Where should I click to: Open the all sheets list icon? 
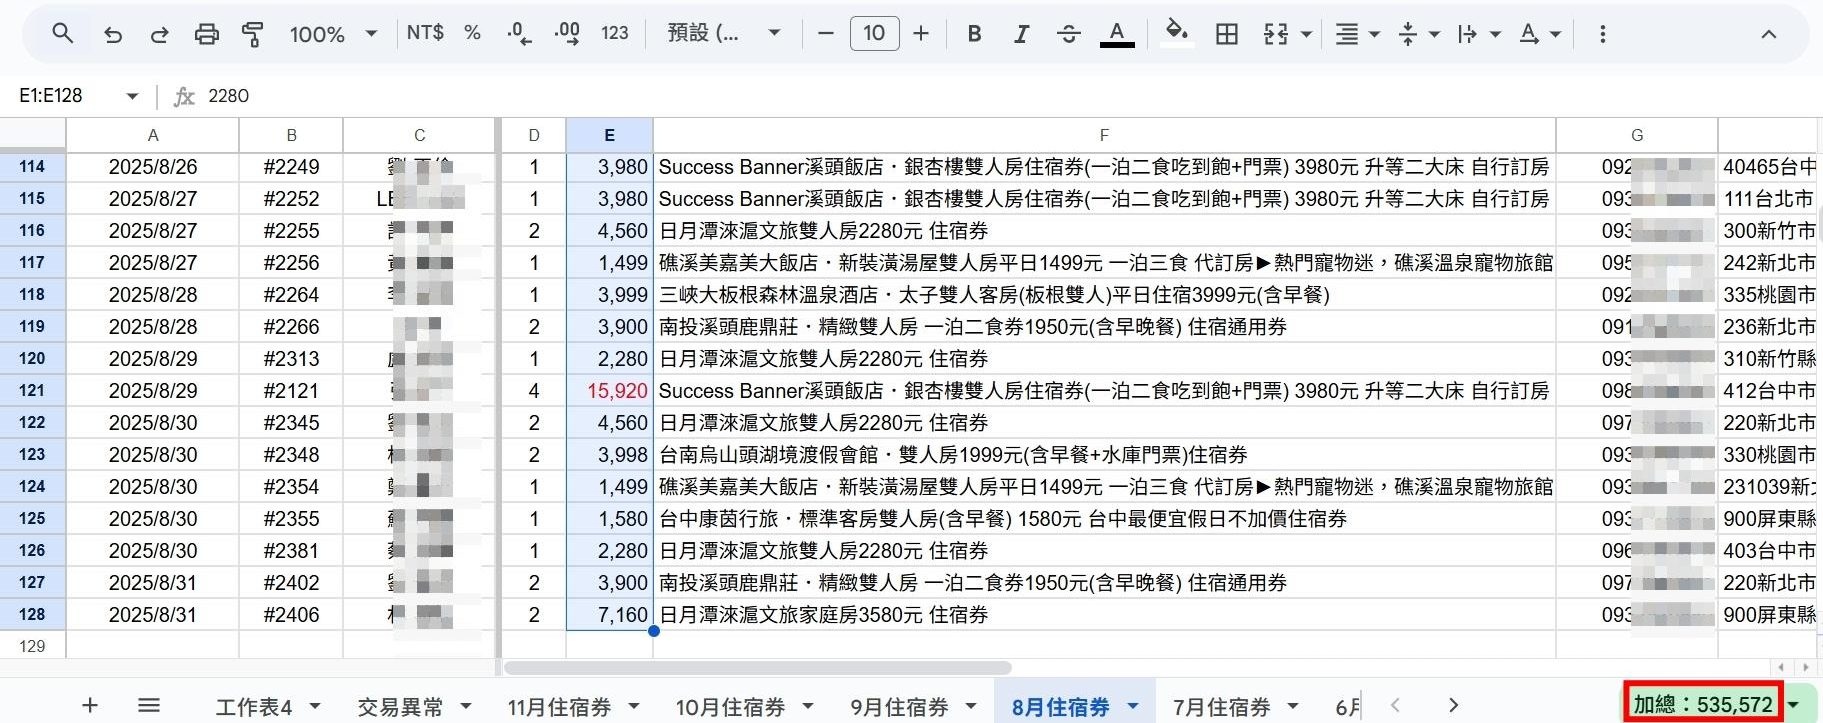pyautogui.click(x=149, y=706)
